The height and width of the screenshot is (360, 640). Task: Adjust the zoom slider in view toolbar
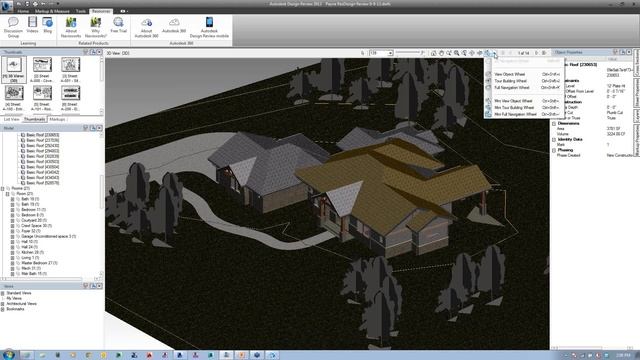pos(408,53)
